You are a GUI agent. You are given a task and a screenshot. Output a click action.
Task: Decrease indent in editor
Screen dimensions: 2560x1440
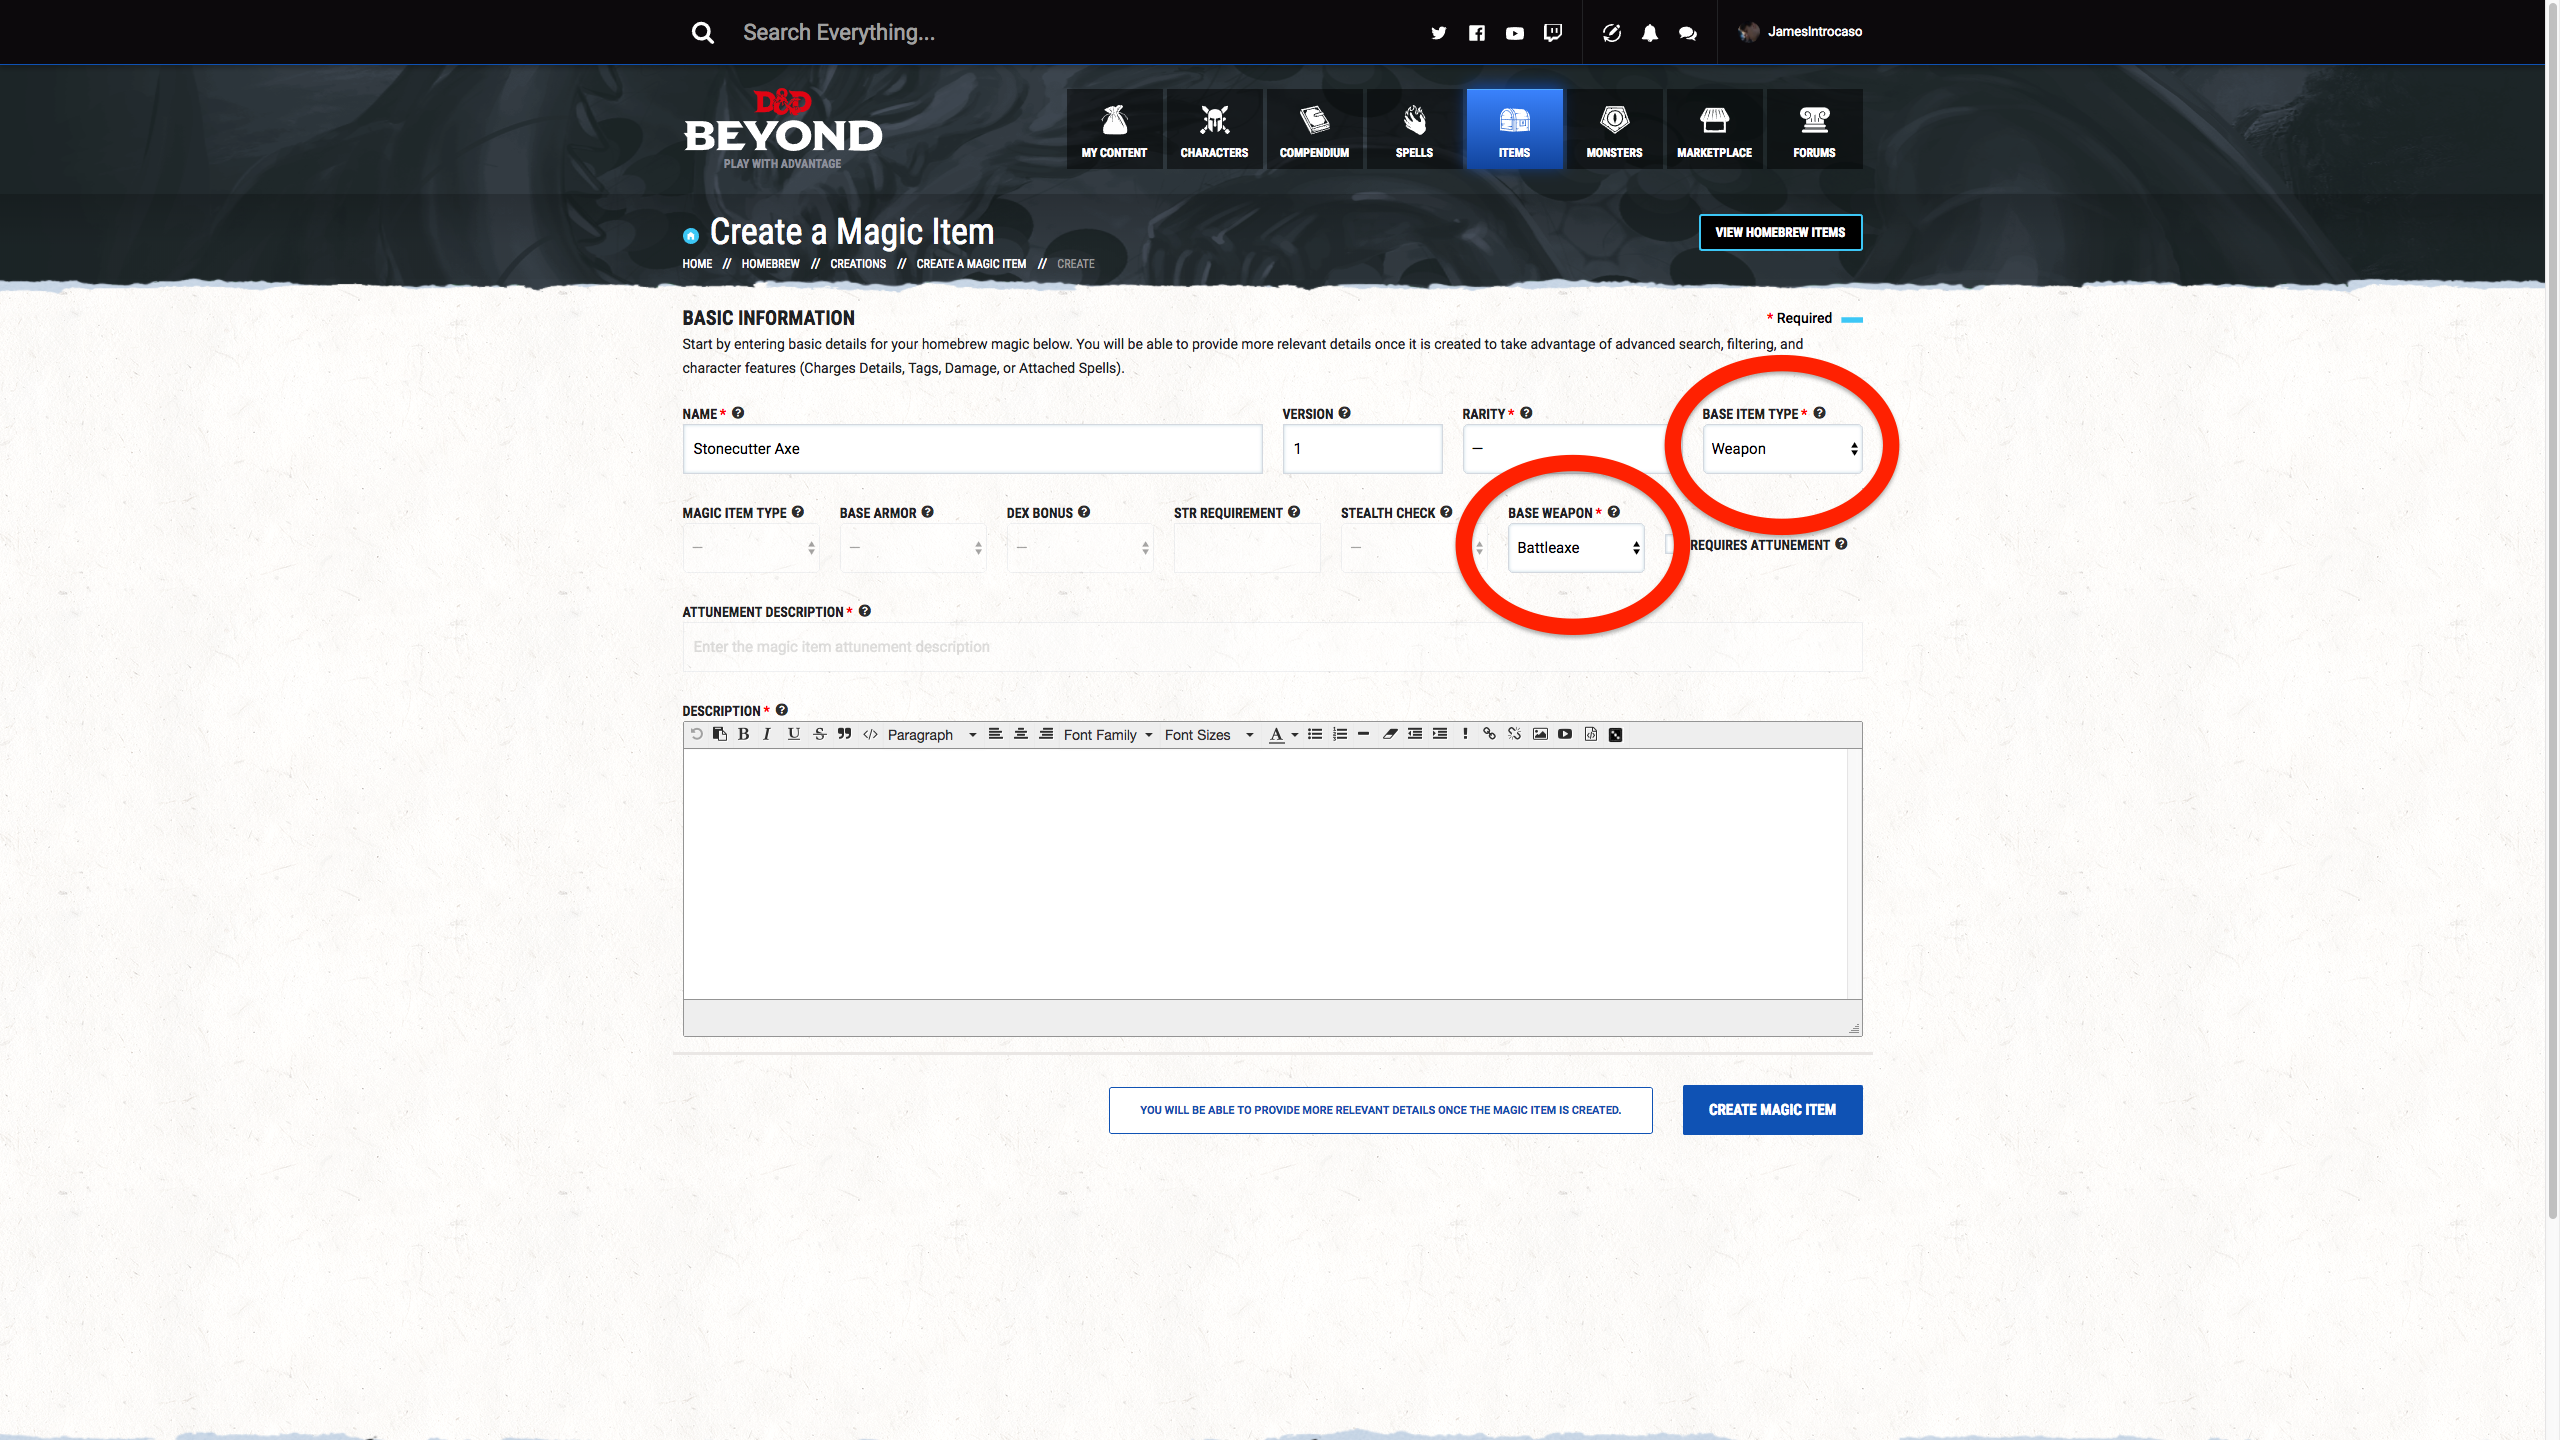coord(1415,734)
